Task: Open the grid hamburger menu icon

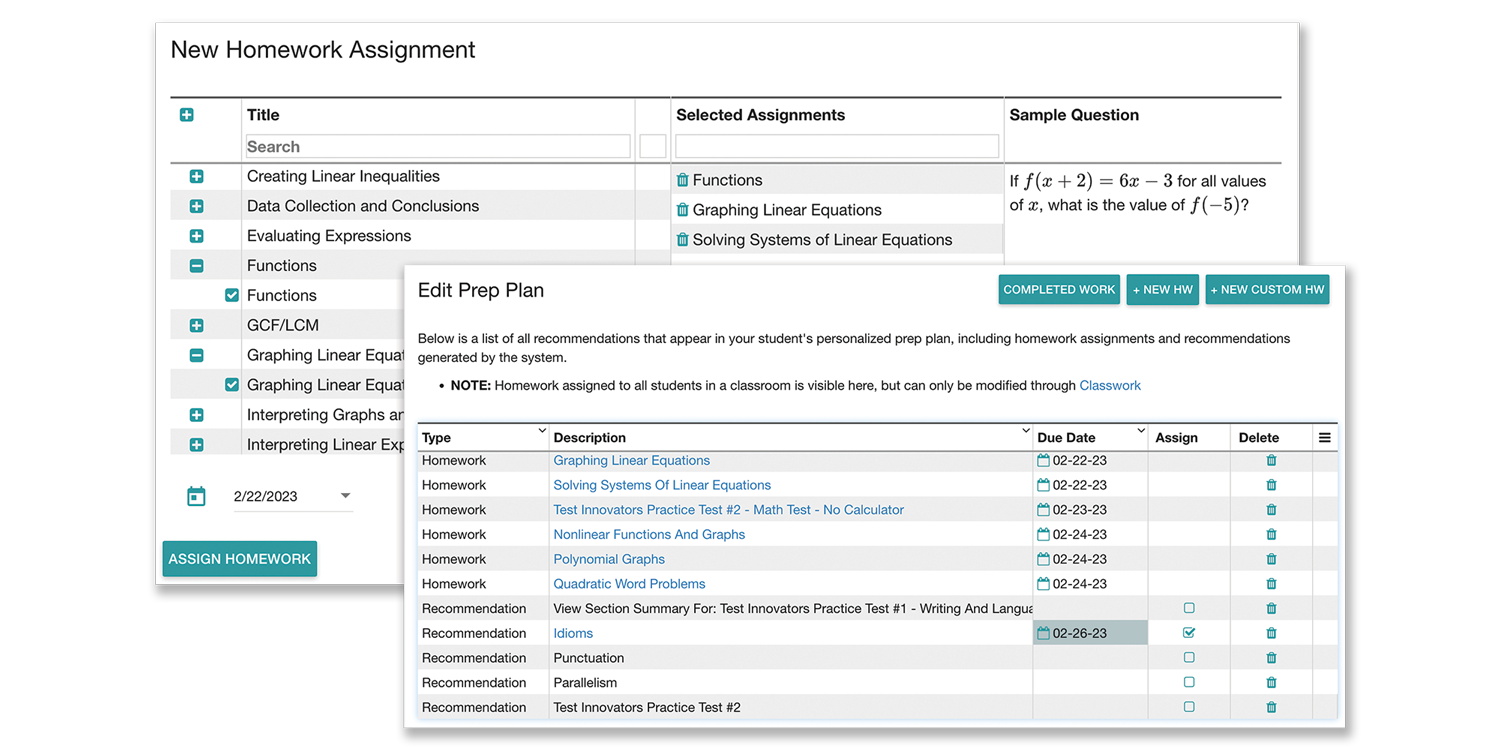Action: [x=1325, y=438]
